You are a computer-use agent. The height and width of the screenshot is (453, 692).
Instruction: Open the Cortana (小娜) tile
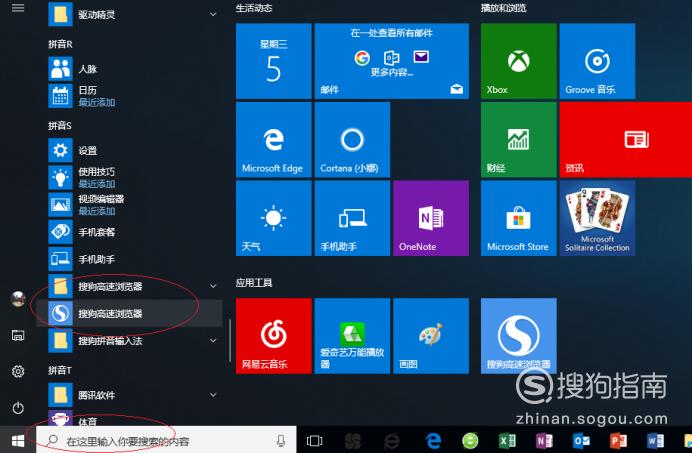point(352,140)
